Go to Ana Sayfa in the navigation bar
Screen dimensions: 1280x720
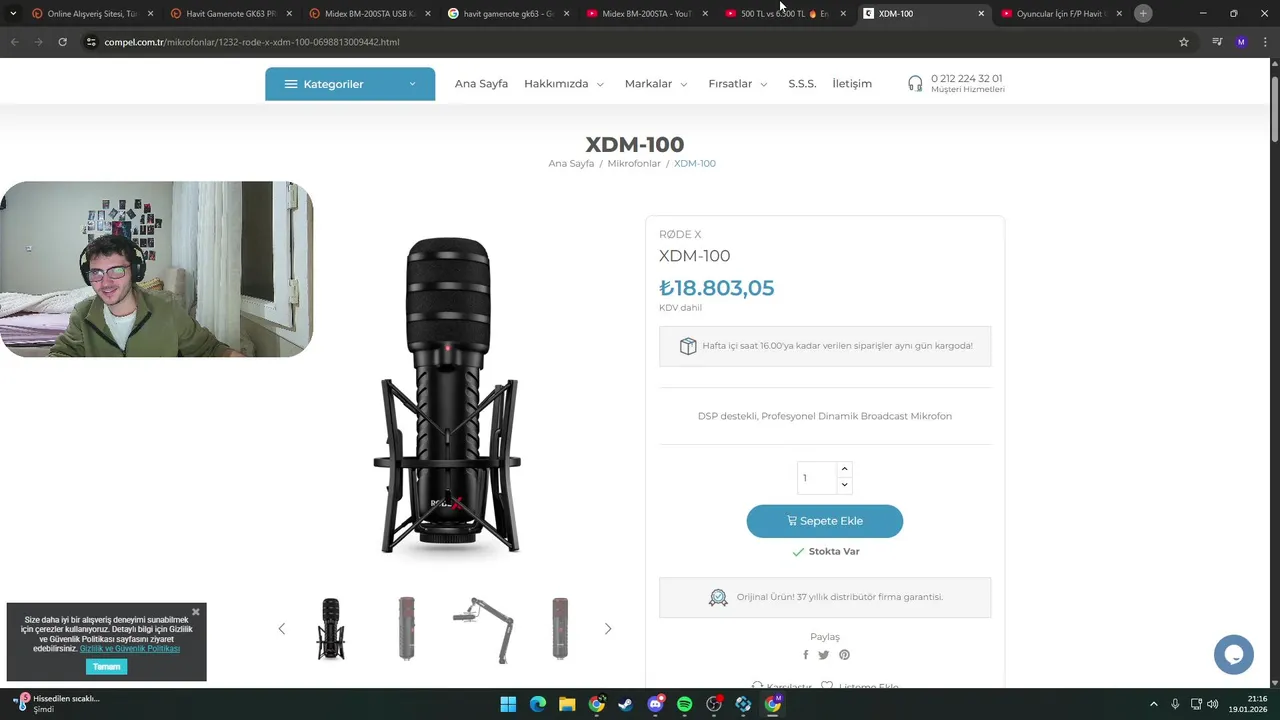(x=481, y=84)
